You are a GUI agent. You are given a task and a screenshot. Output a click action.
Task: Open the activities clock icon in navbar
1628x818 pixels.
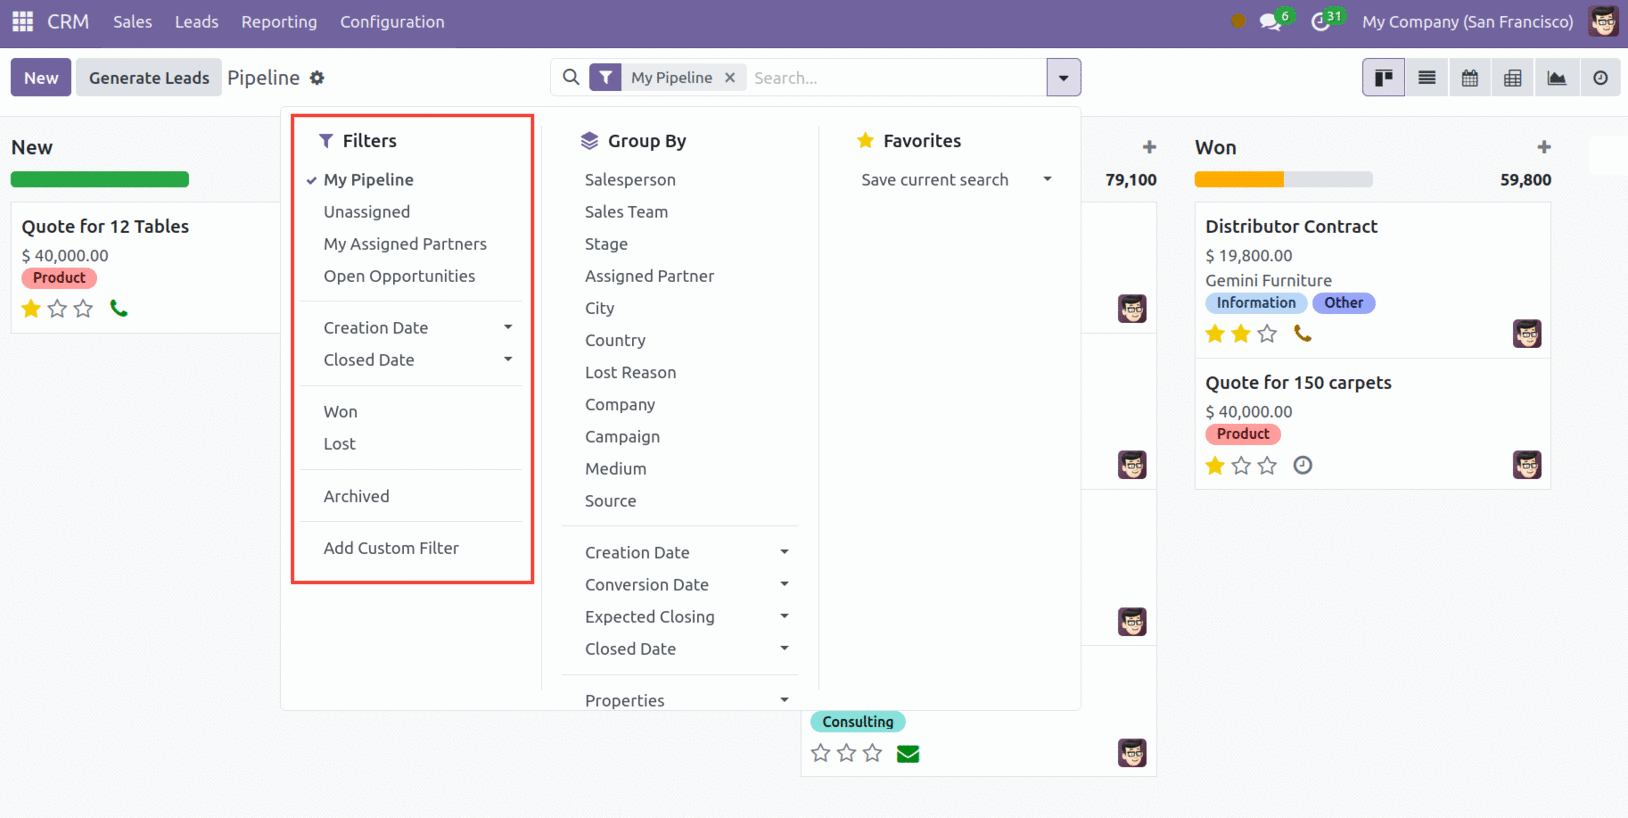(1321, 21)
